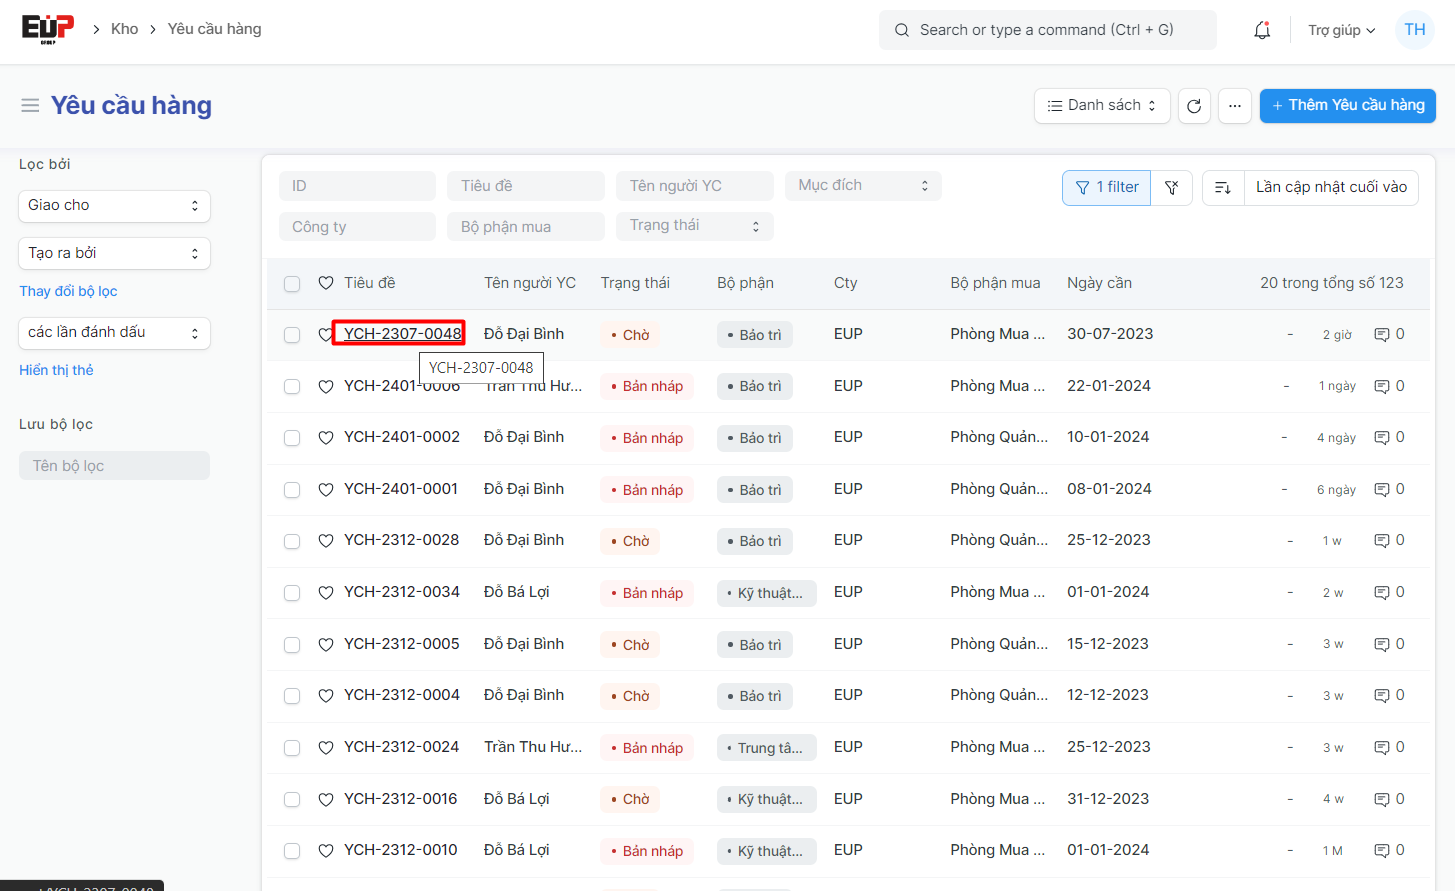Open the three-dots more options menu
1455x891 pixels.
(1235, 106)
